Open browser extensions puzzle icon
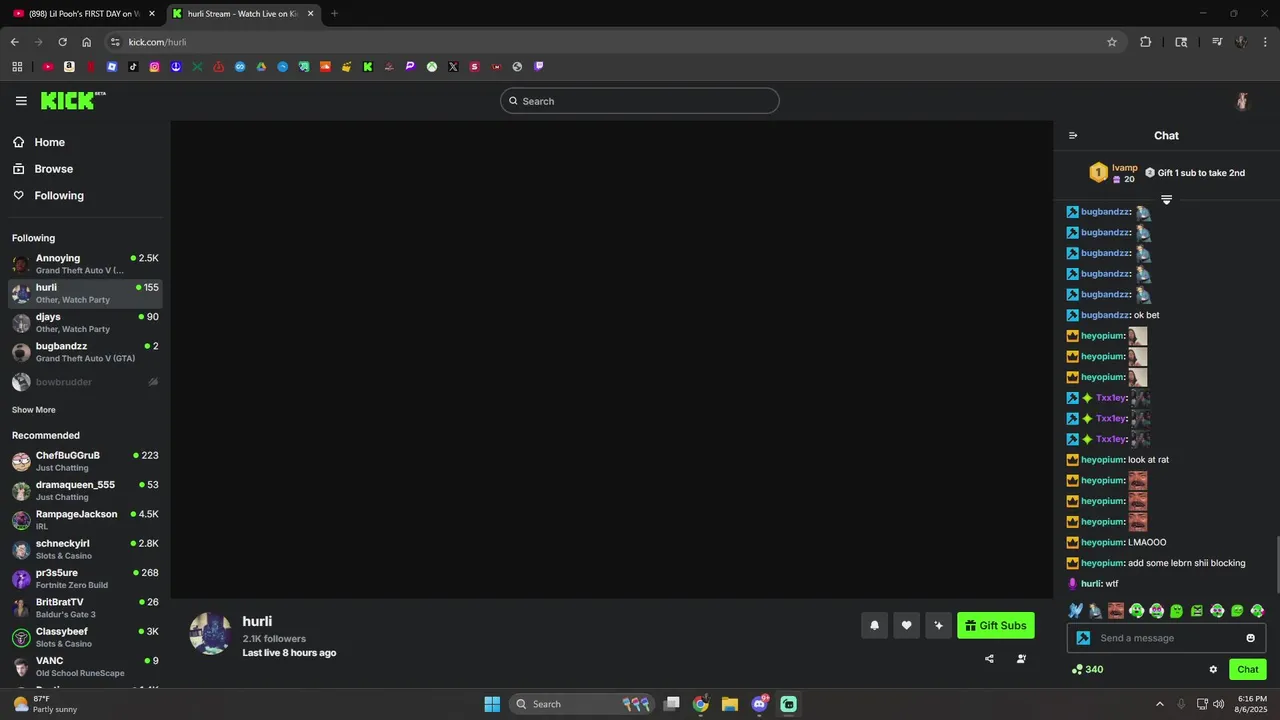Image resolution: width=1280 pixels, height=720 pixels. pos(1146,42)
